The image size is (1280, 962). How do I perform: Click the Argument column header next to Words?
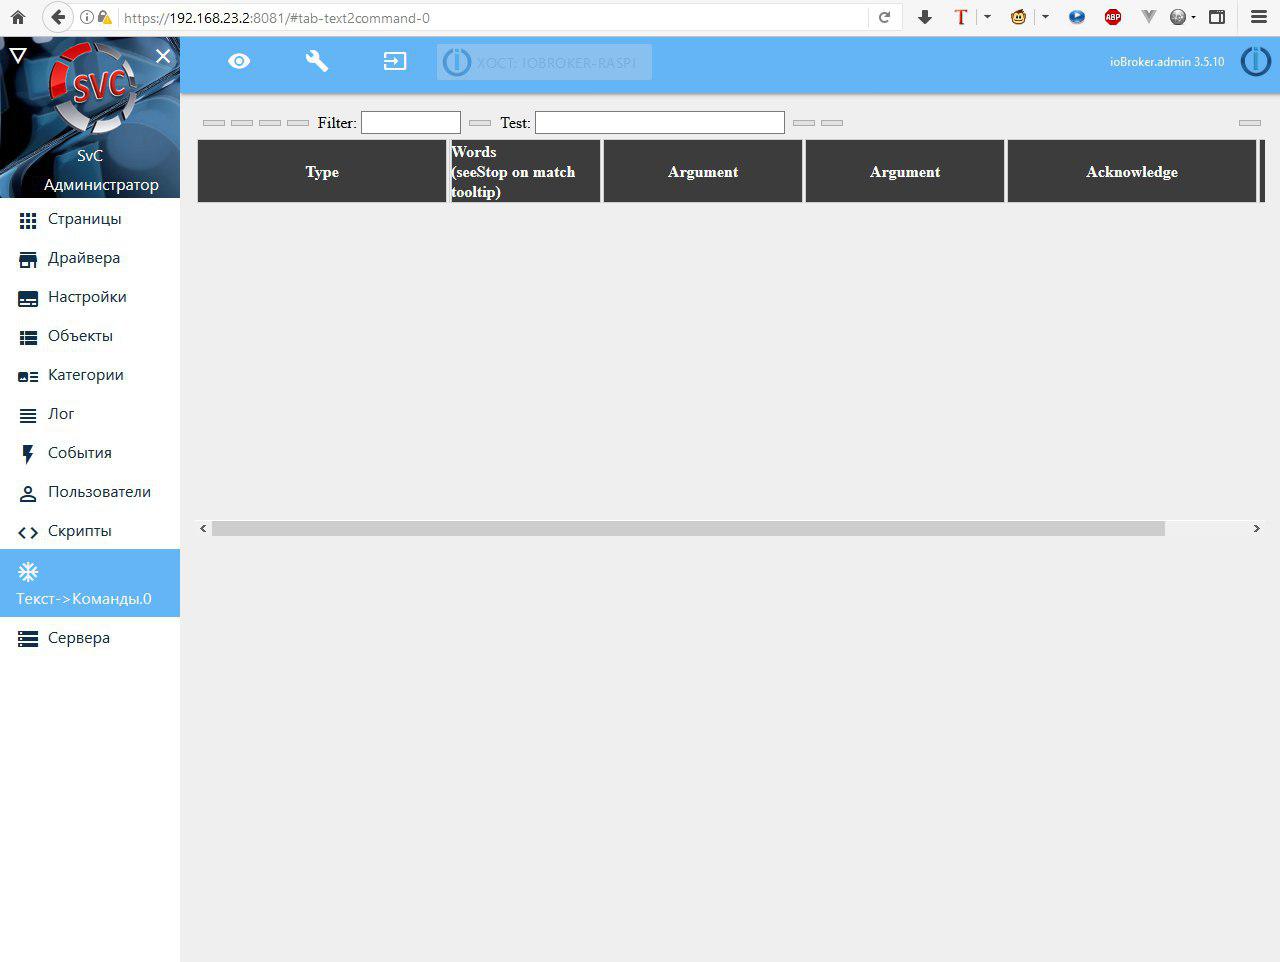pyautogui.click(x=703, y=171)
